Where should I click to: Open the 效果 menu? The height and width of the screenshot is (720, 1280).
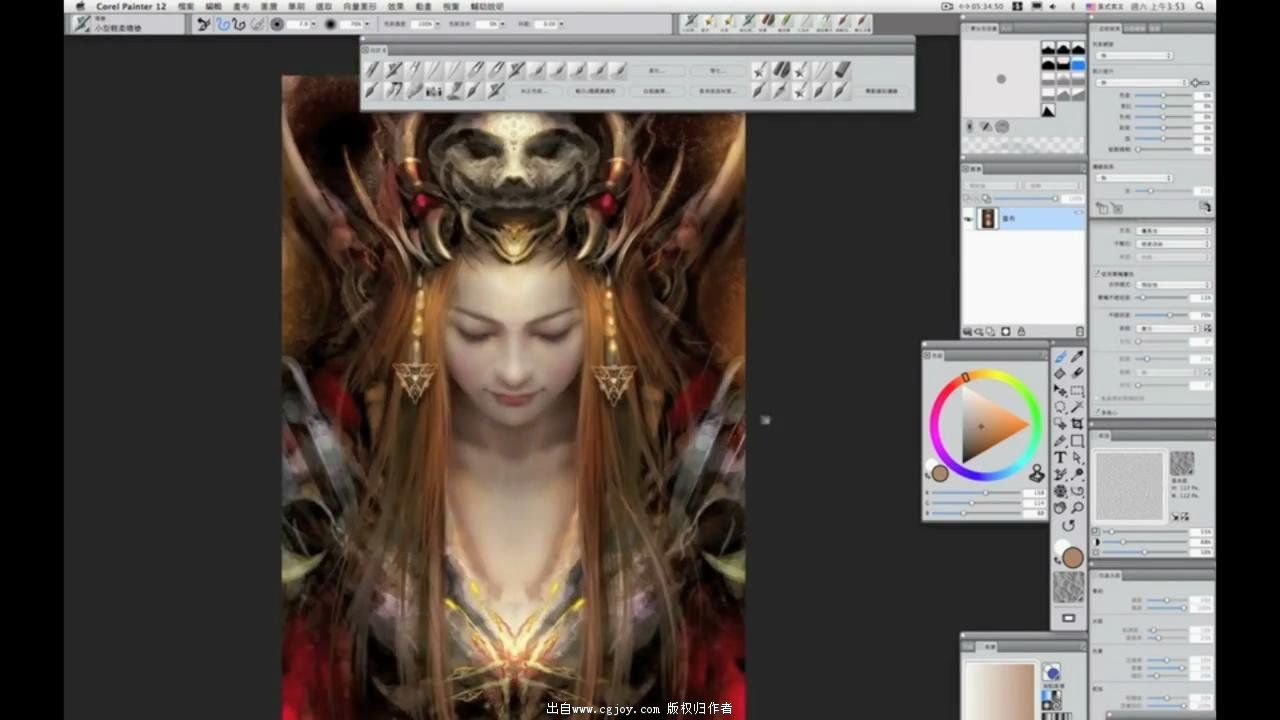tap(396, 6)
